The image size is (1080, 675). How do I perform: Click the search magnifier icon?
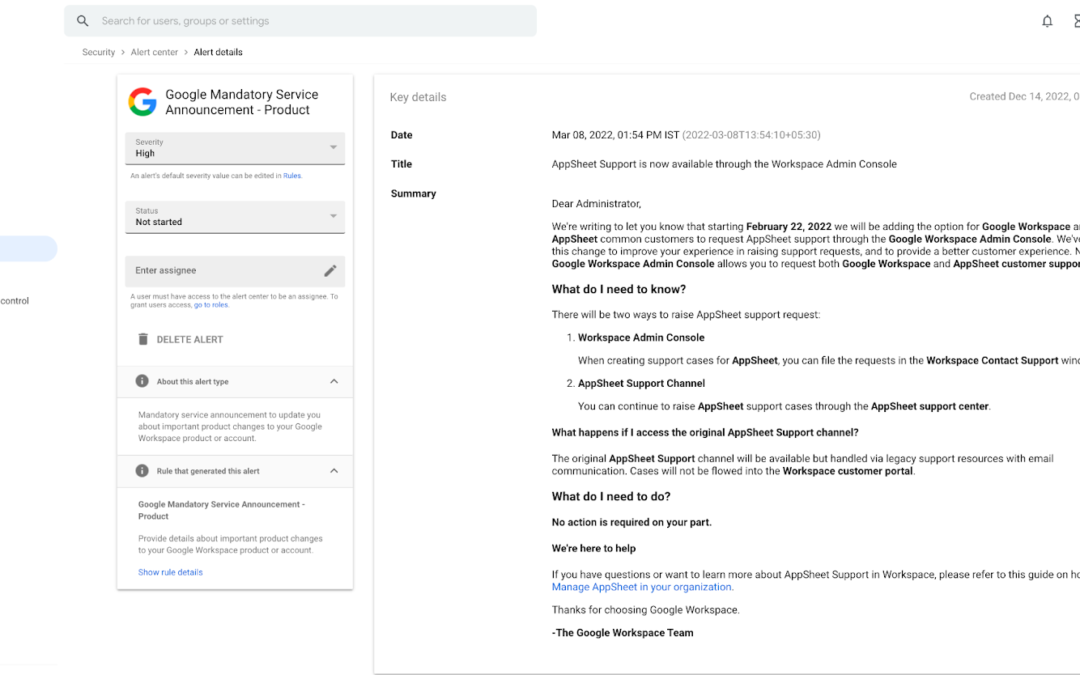[83, 21]
